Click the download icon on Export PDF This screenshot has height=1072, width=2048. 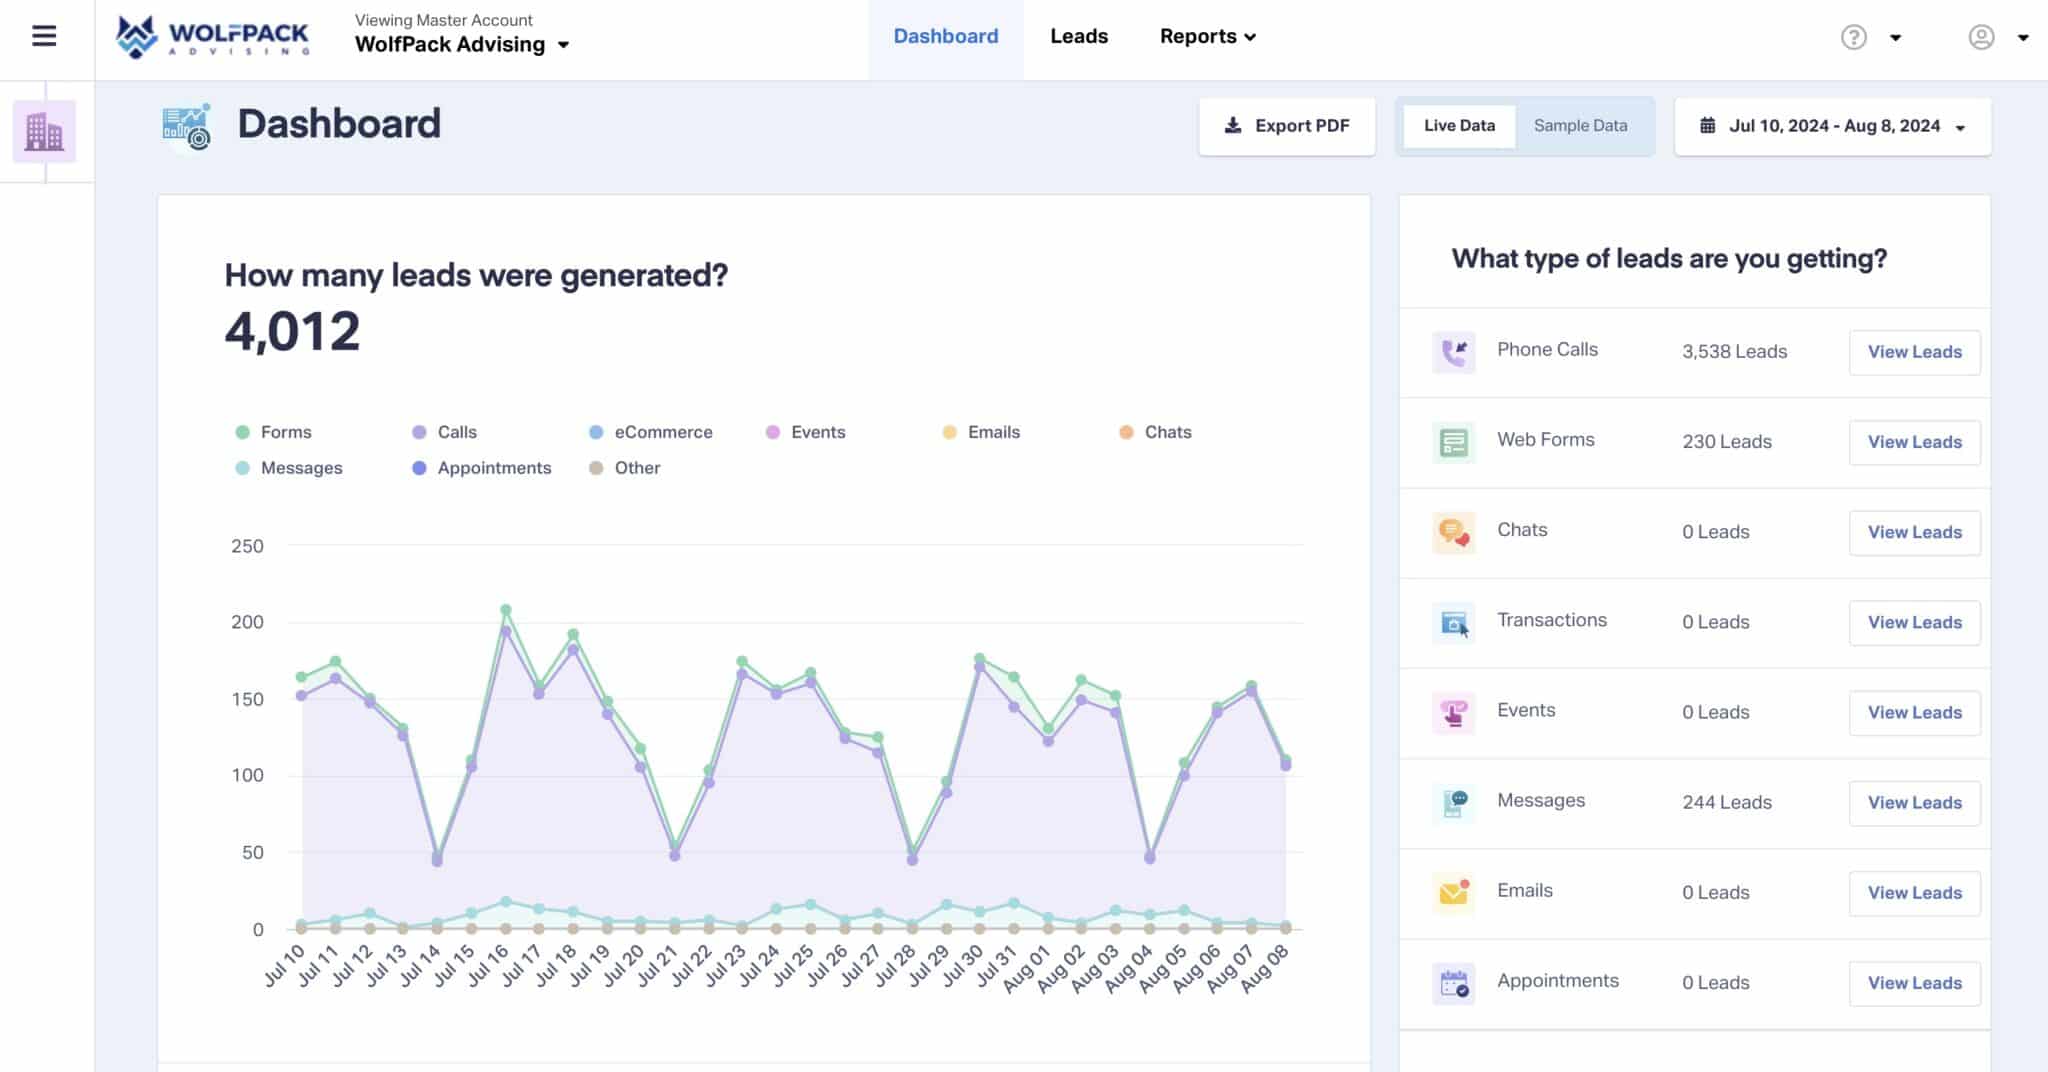(1233, 126)
